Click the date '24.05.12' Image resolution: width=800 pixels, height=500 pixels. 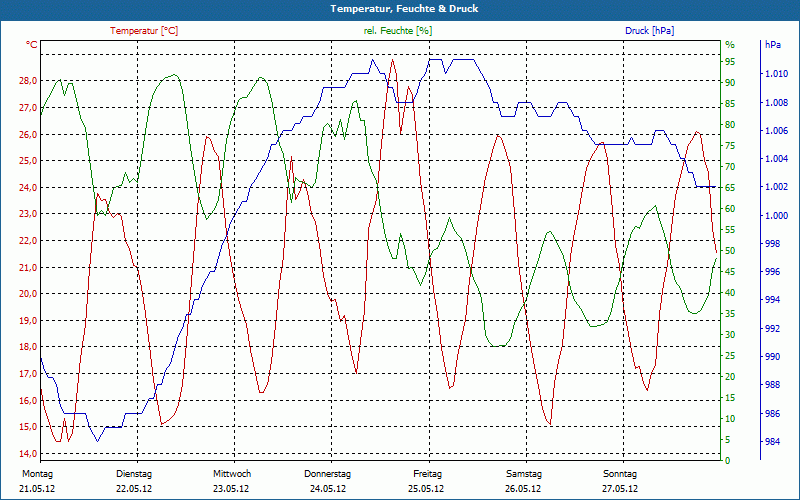point(328,489)
